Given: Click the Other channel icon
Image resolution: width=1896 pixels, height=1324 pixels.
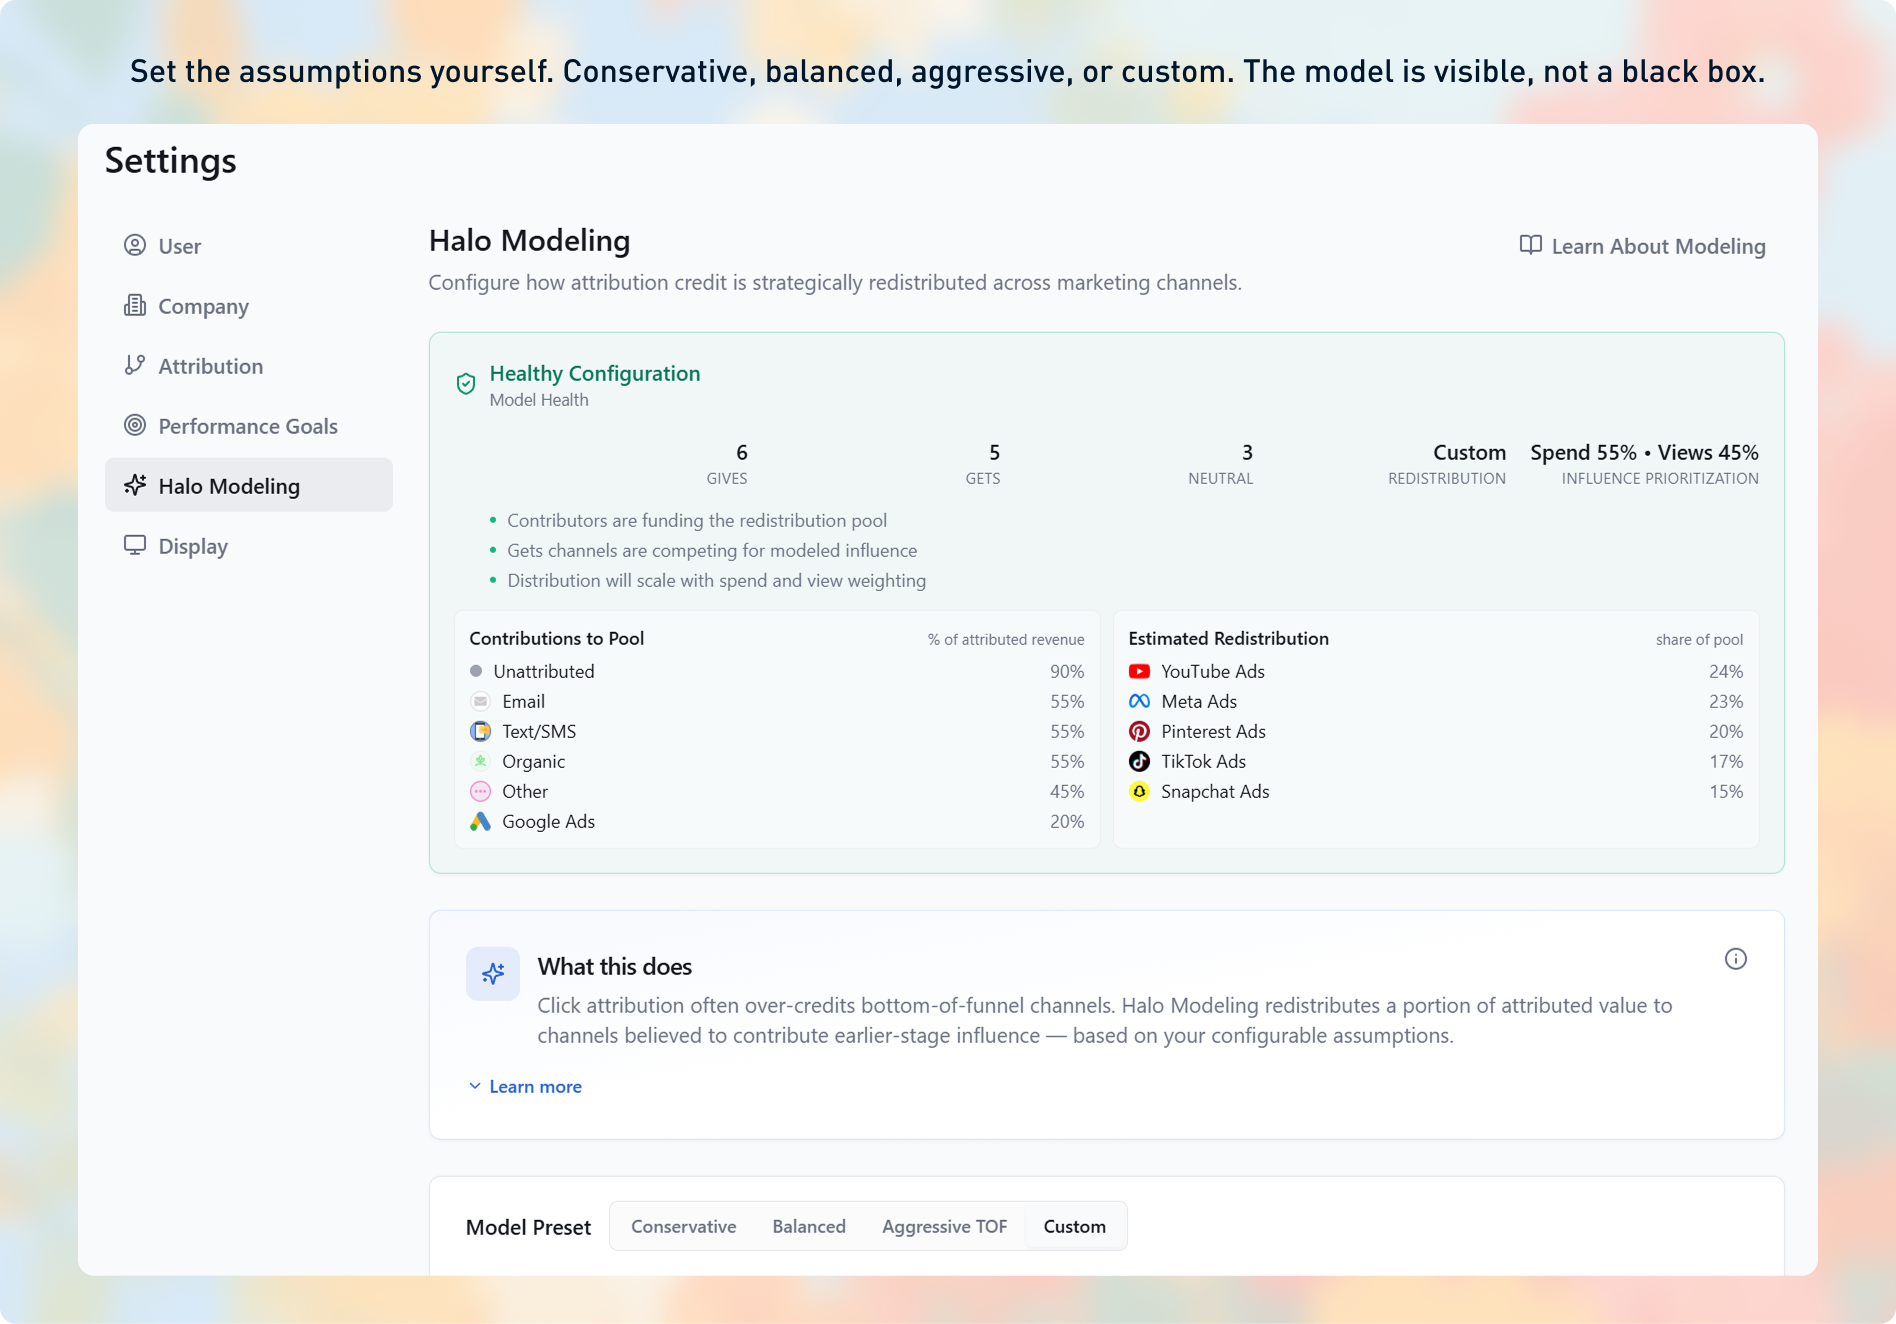Looking at the screenshot, I should tap(480, 791).
